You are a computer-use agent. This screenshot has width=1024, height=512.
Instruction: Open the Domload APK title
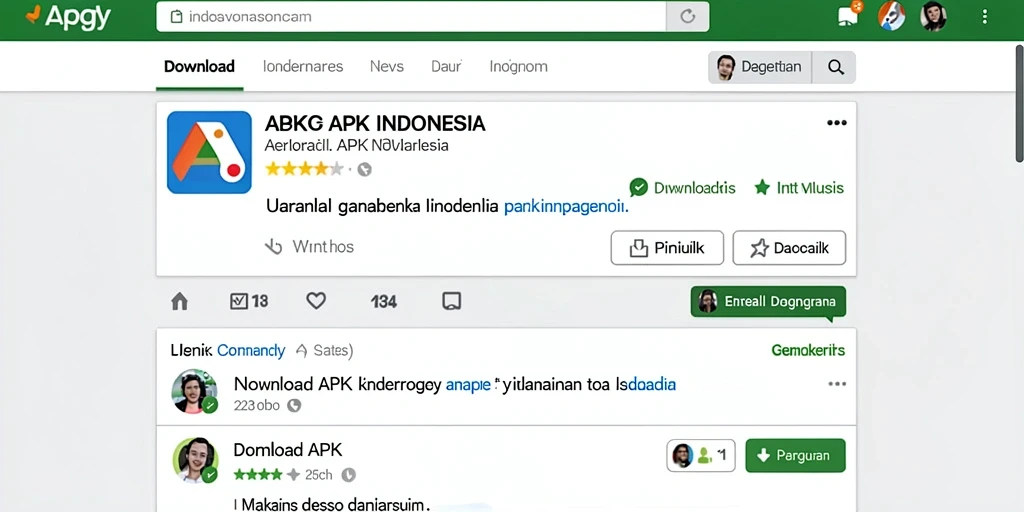pos(287,449)
